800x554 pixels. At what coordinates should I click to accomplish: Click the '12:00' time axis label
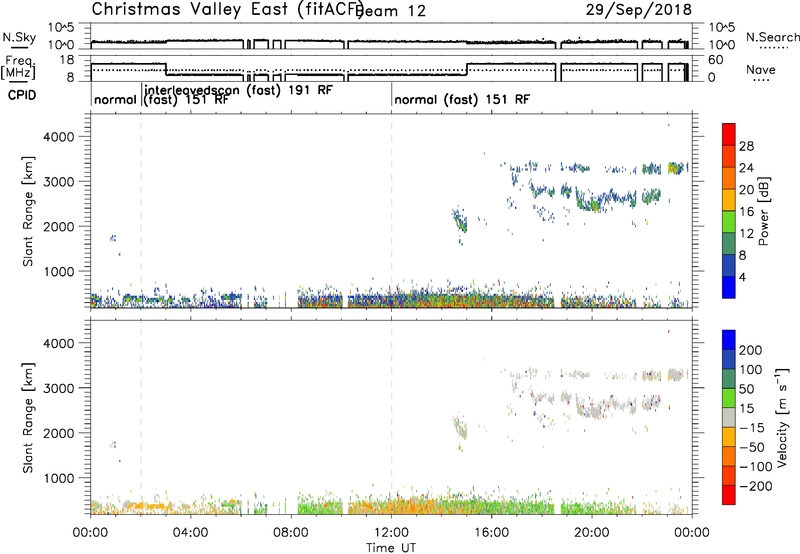pos(391,533)
